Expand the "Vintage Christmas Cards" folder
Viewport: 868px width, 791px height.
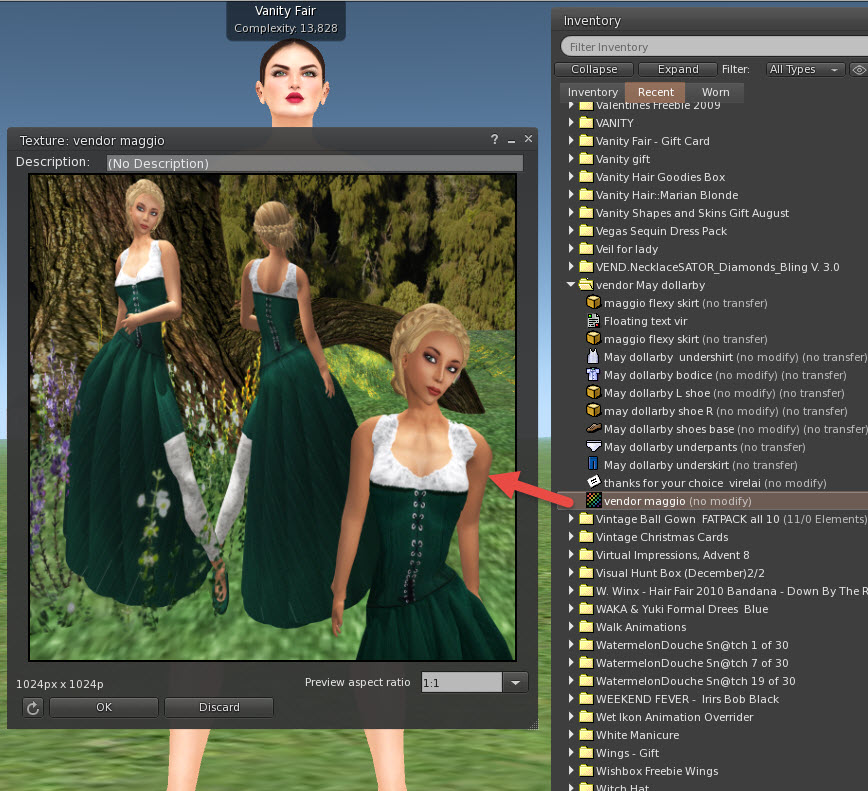tap(571, 537)
